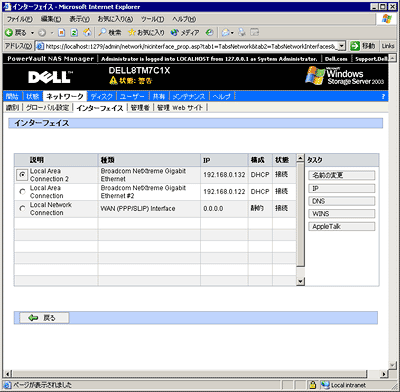Image resolution: width=400 pixels, height=392 pixels.
Task: Select Local Network Connection radio button
Action: pyautogui.click(x=22, y=209)
